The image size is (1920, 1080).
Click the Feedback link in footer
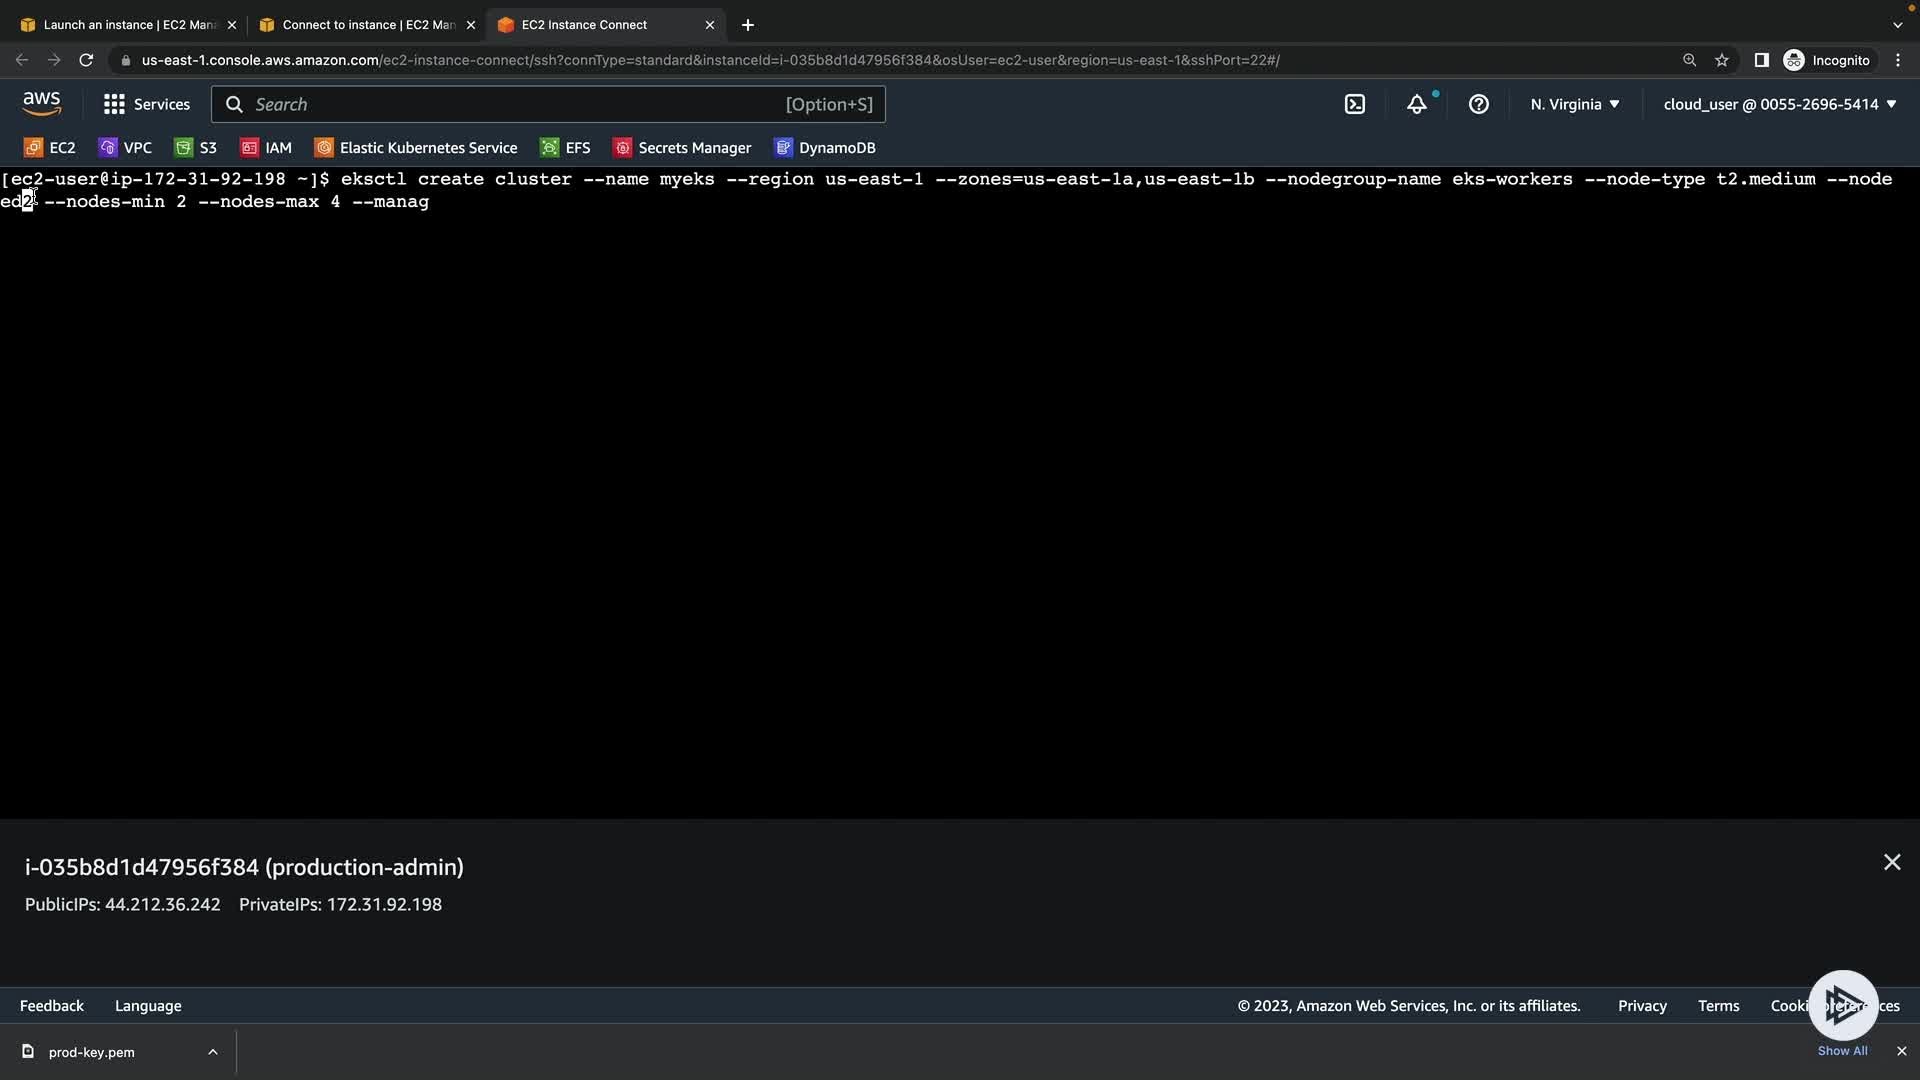tap(52, 1006)
